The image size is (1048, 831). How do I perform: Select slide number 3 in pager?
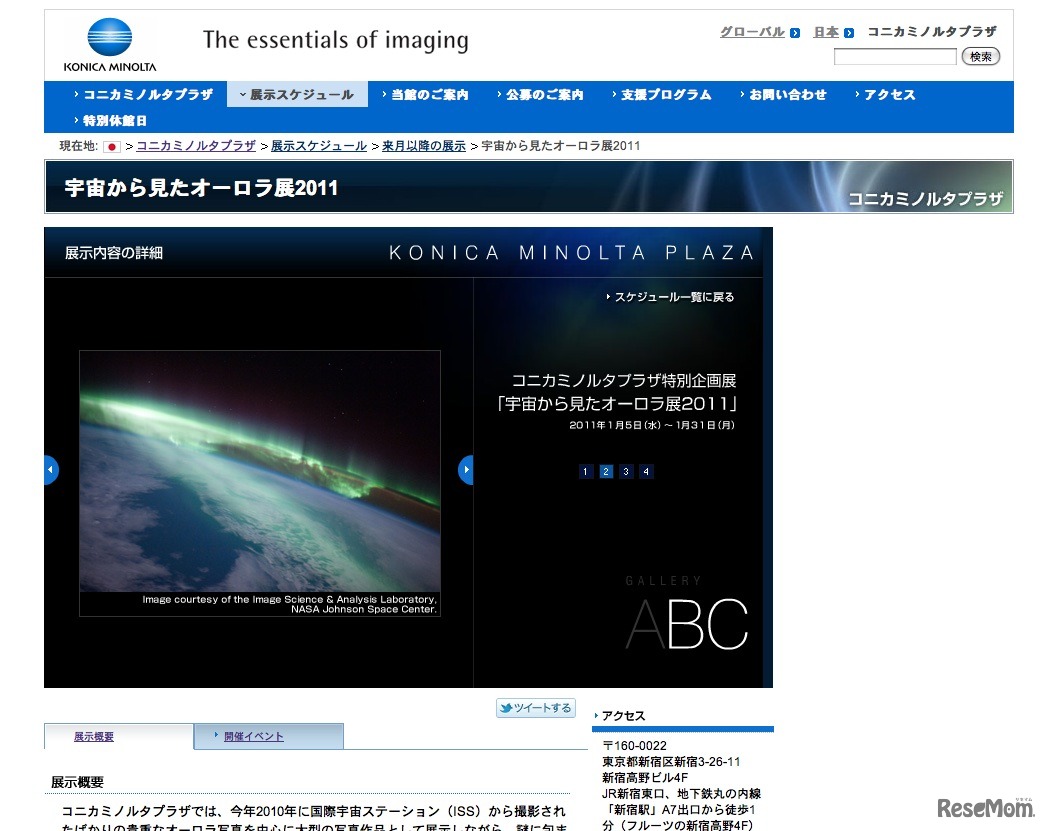point(626,472)
